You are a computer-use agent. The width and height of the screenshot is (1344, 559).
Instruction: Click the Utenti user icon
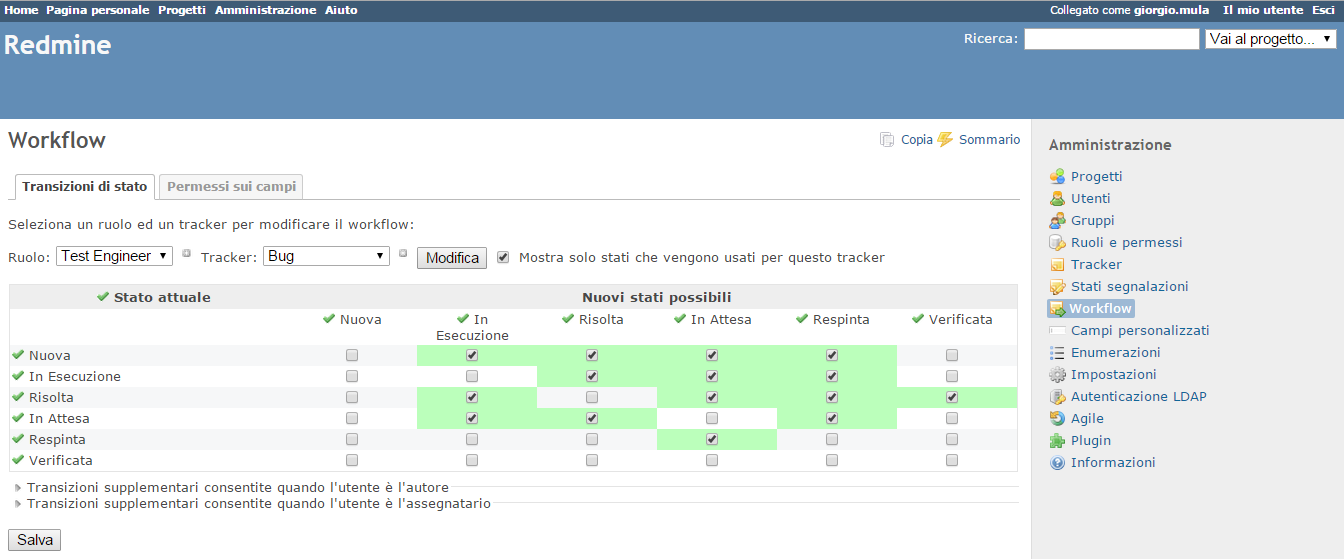[1057, 198]
